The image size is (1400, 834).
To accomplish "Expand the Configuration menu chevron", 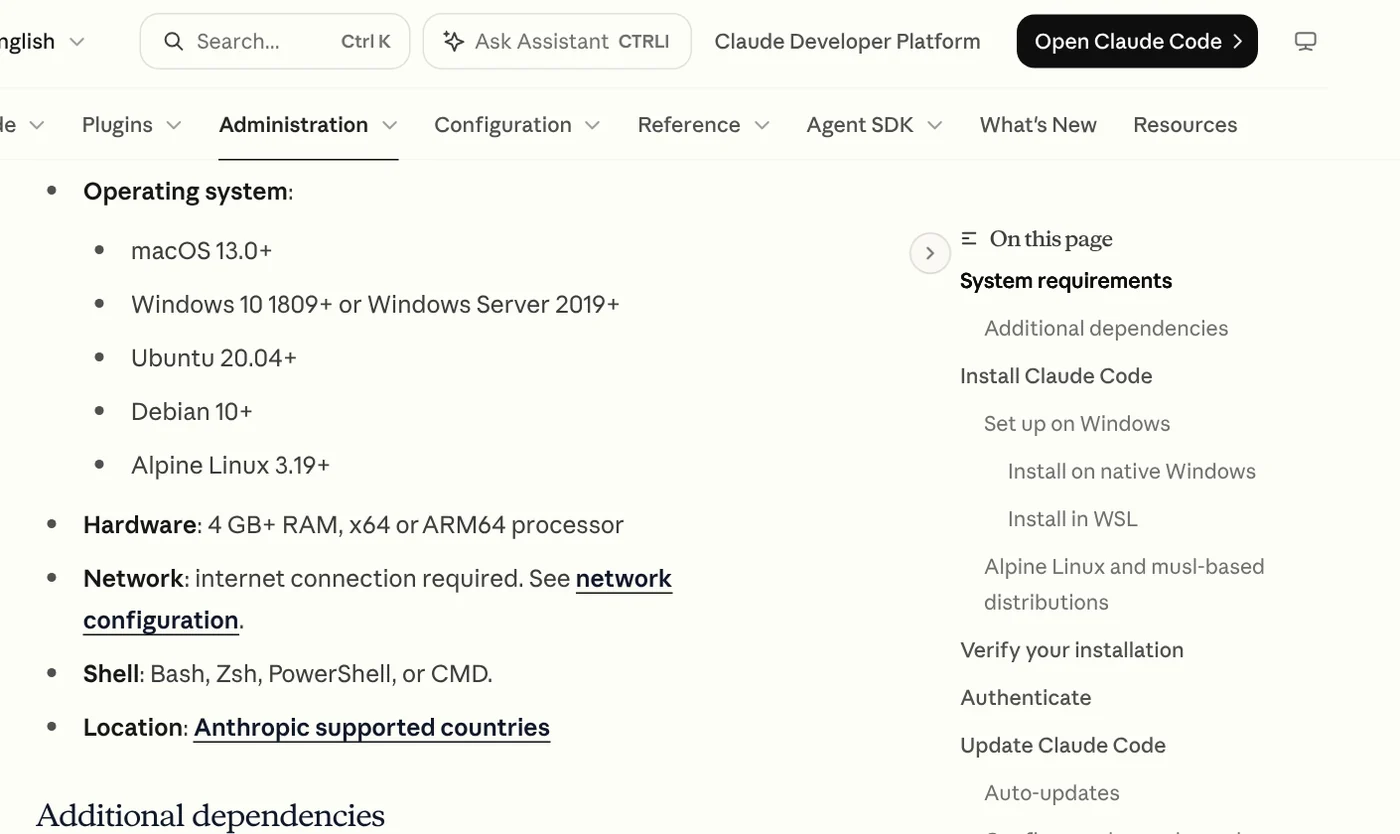I will [592, 125].
